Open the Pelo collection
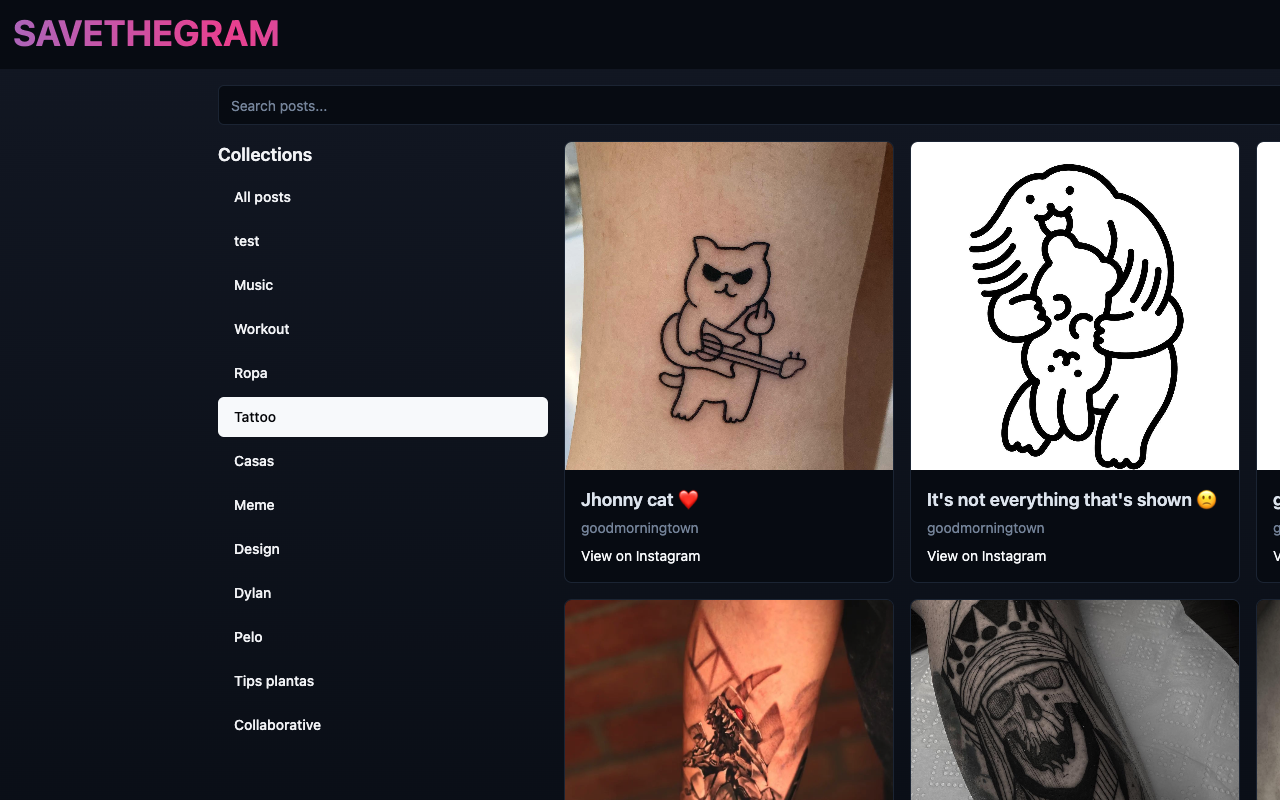Viewport: 1280px width, 800px height. [383, 637]
